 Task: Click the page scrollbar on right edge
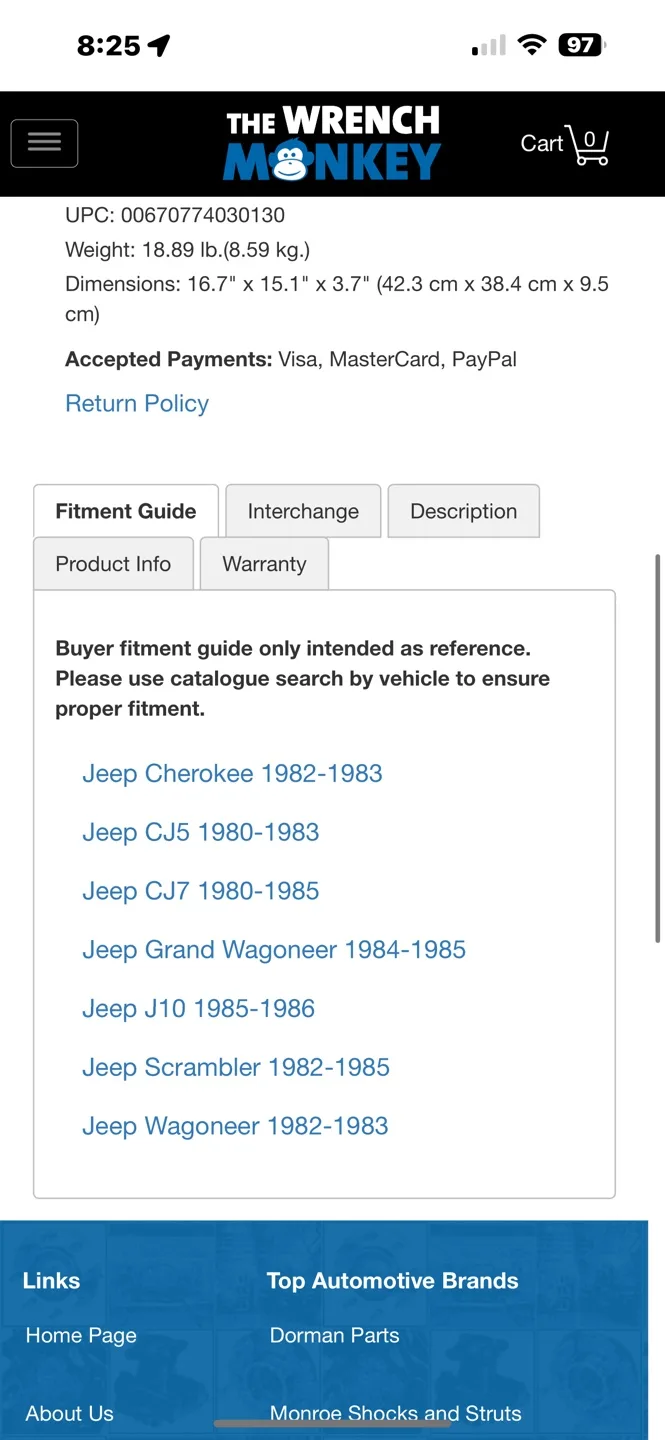click(657, 748)
